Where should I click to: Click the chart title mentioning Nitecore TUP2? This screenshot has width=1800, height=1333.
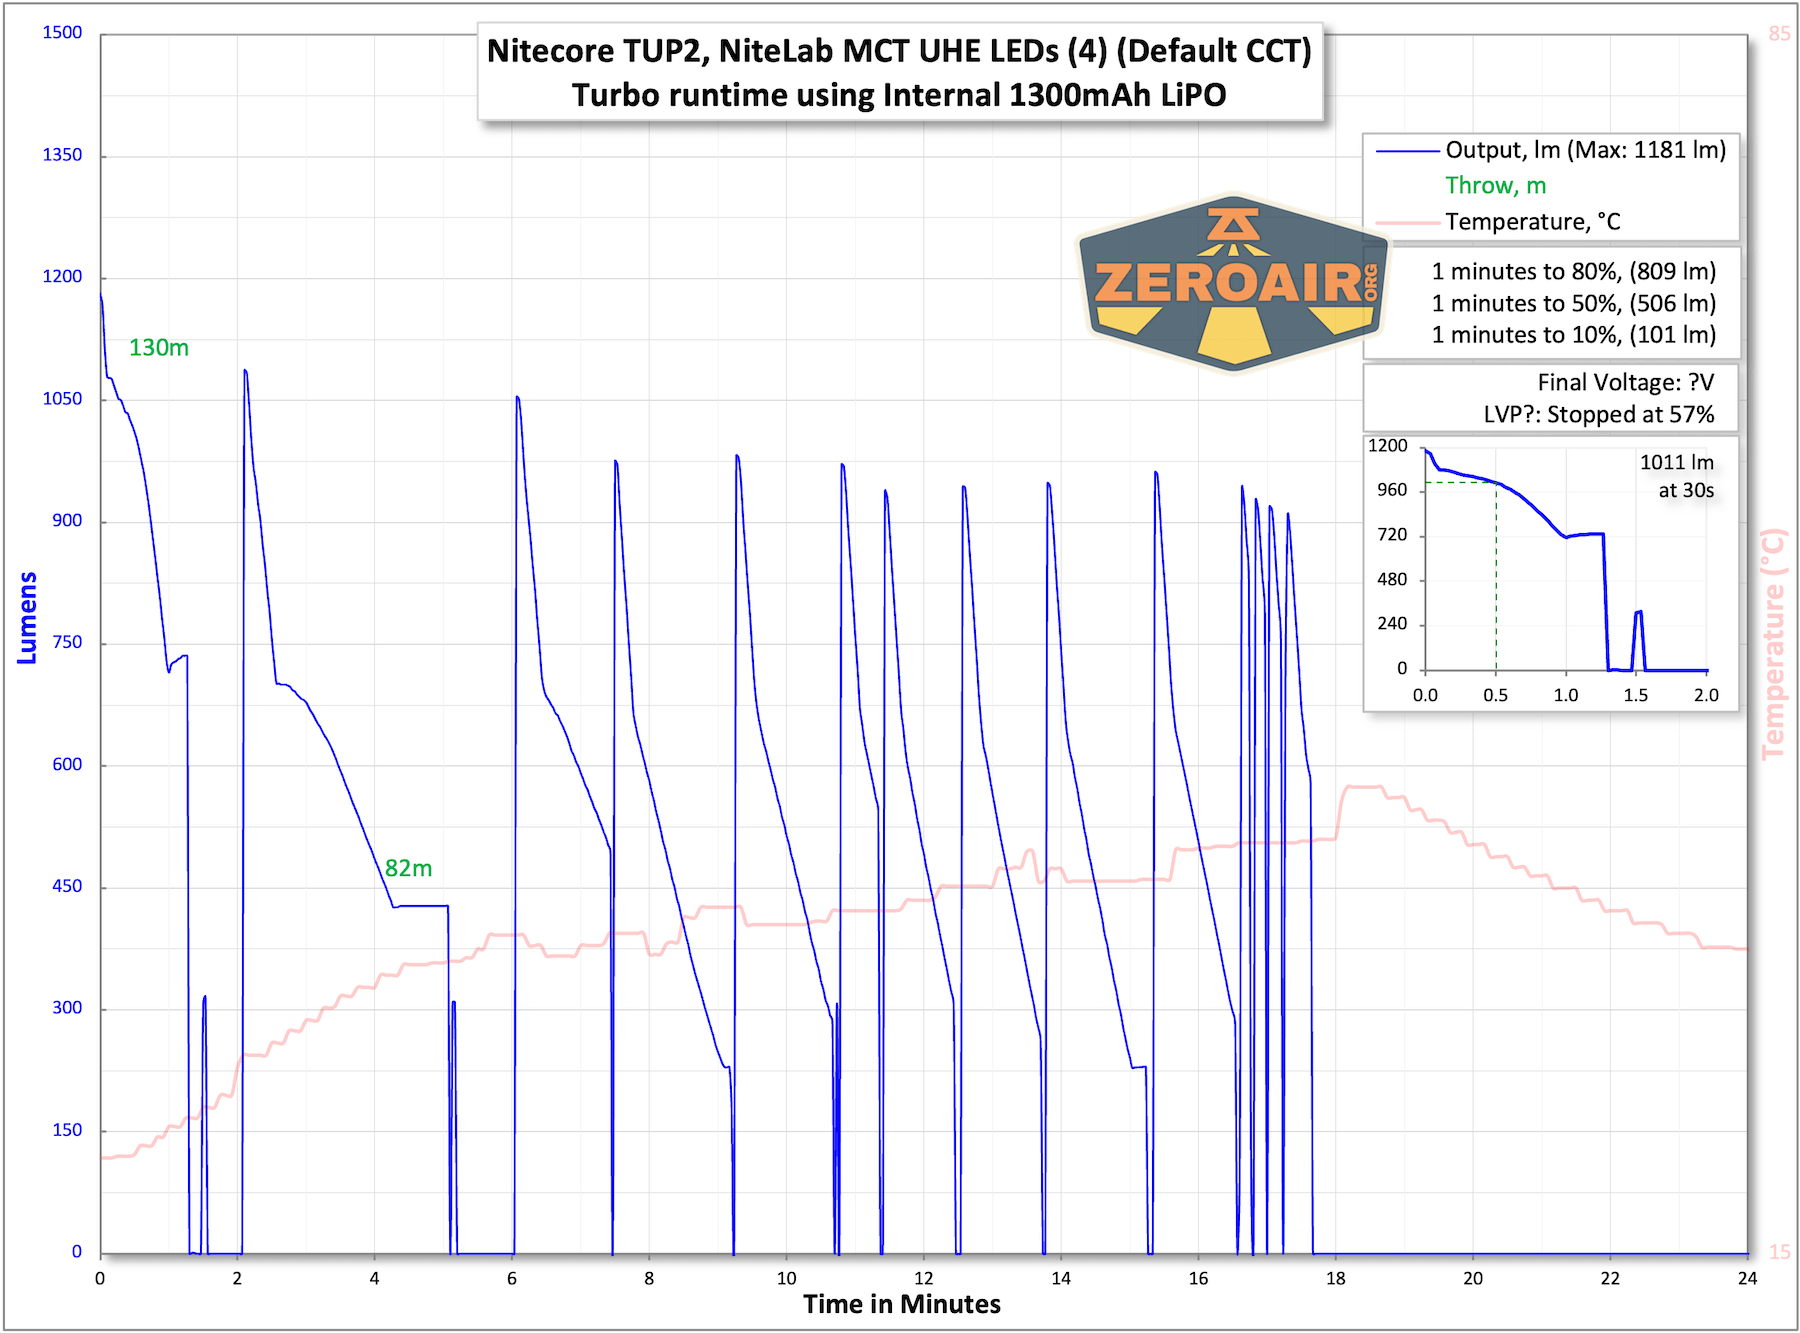[x=899, y=51]
